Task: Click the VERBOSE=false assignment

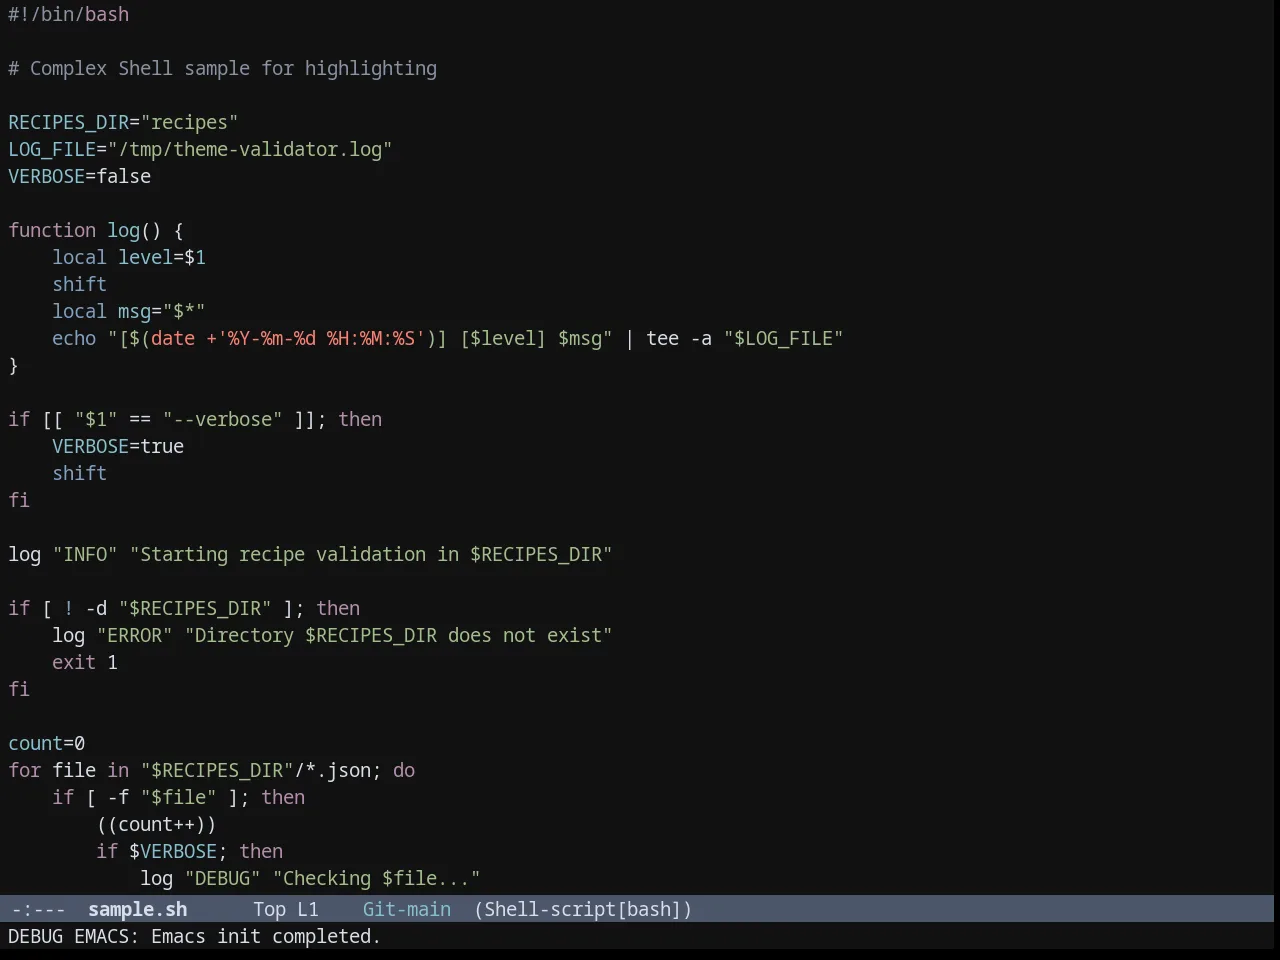Action: tap(80, 176)
